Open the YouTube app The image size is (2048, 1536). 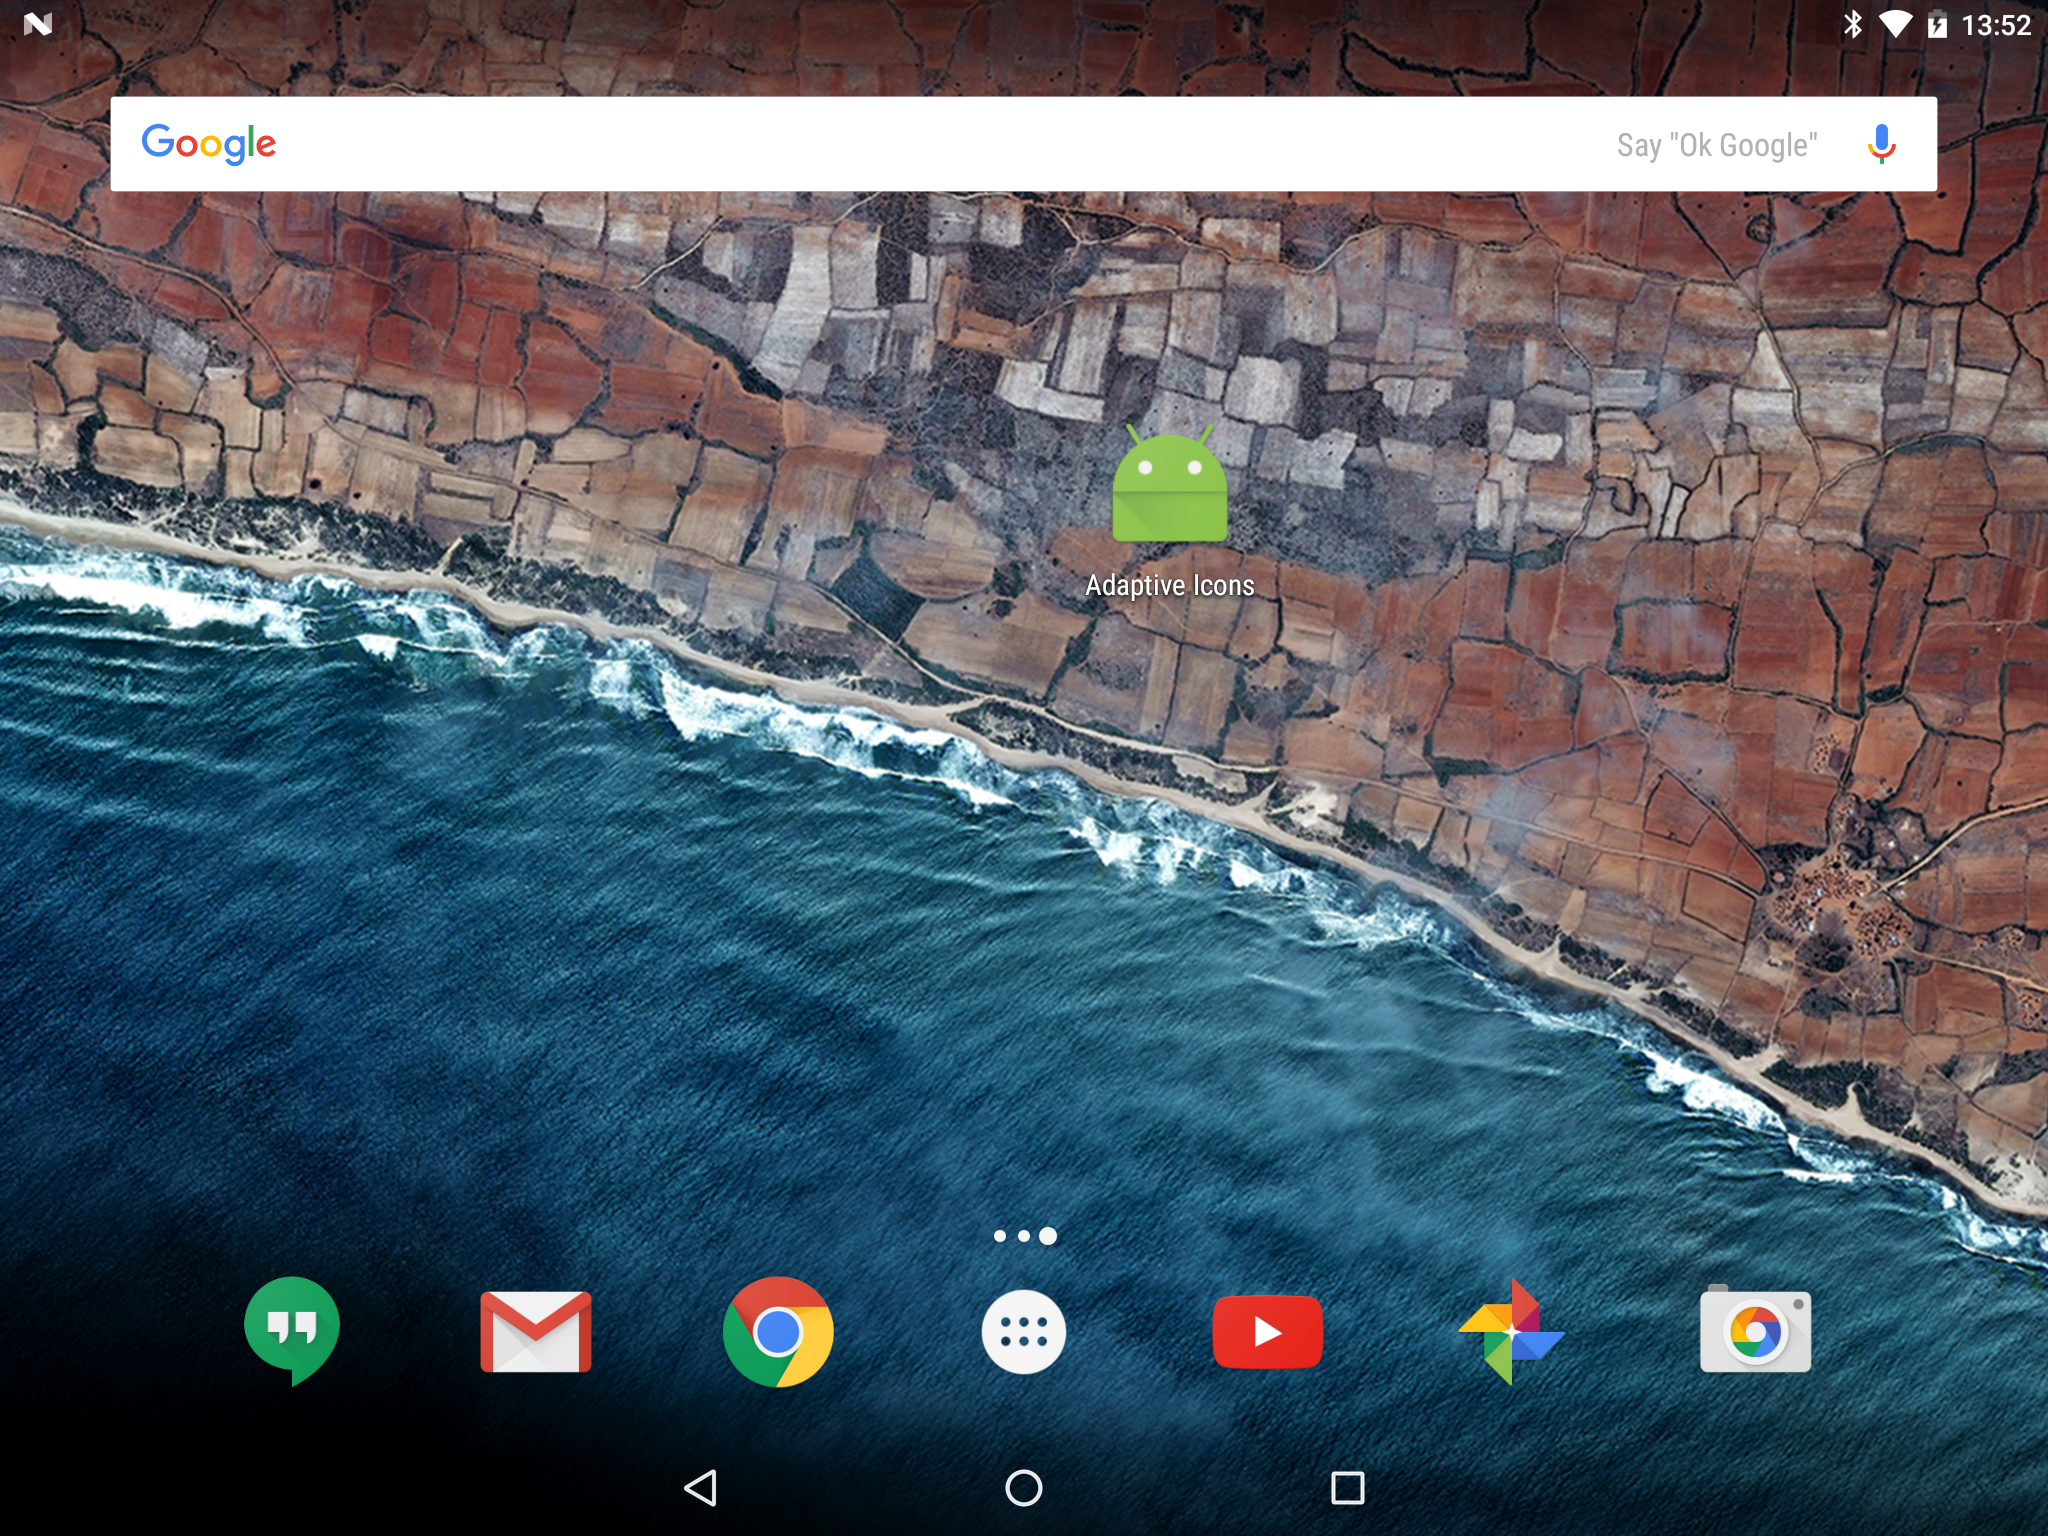click(x=1268, y=1332)
